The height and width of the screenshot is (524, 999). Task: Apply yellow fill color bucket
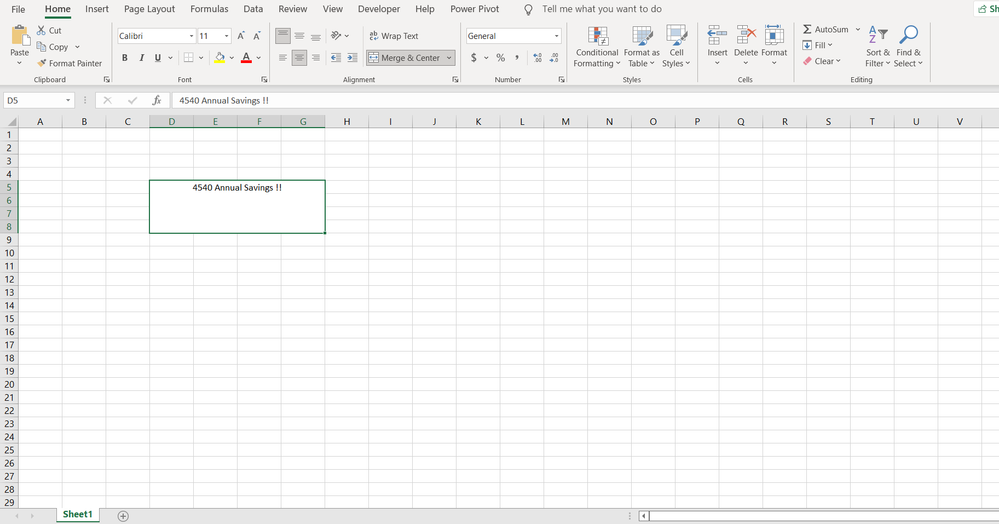point(220,58)
